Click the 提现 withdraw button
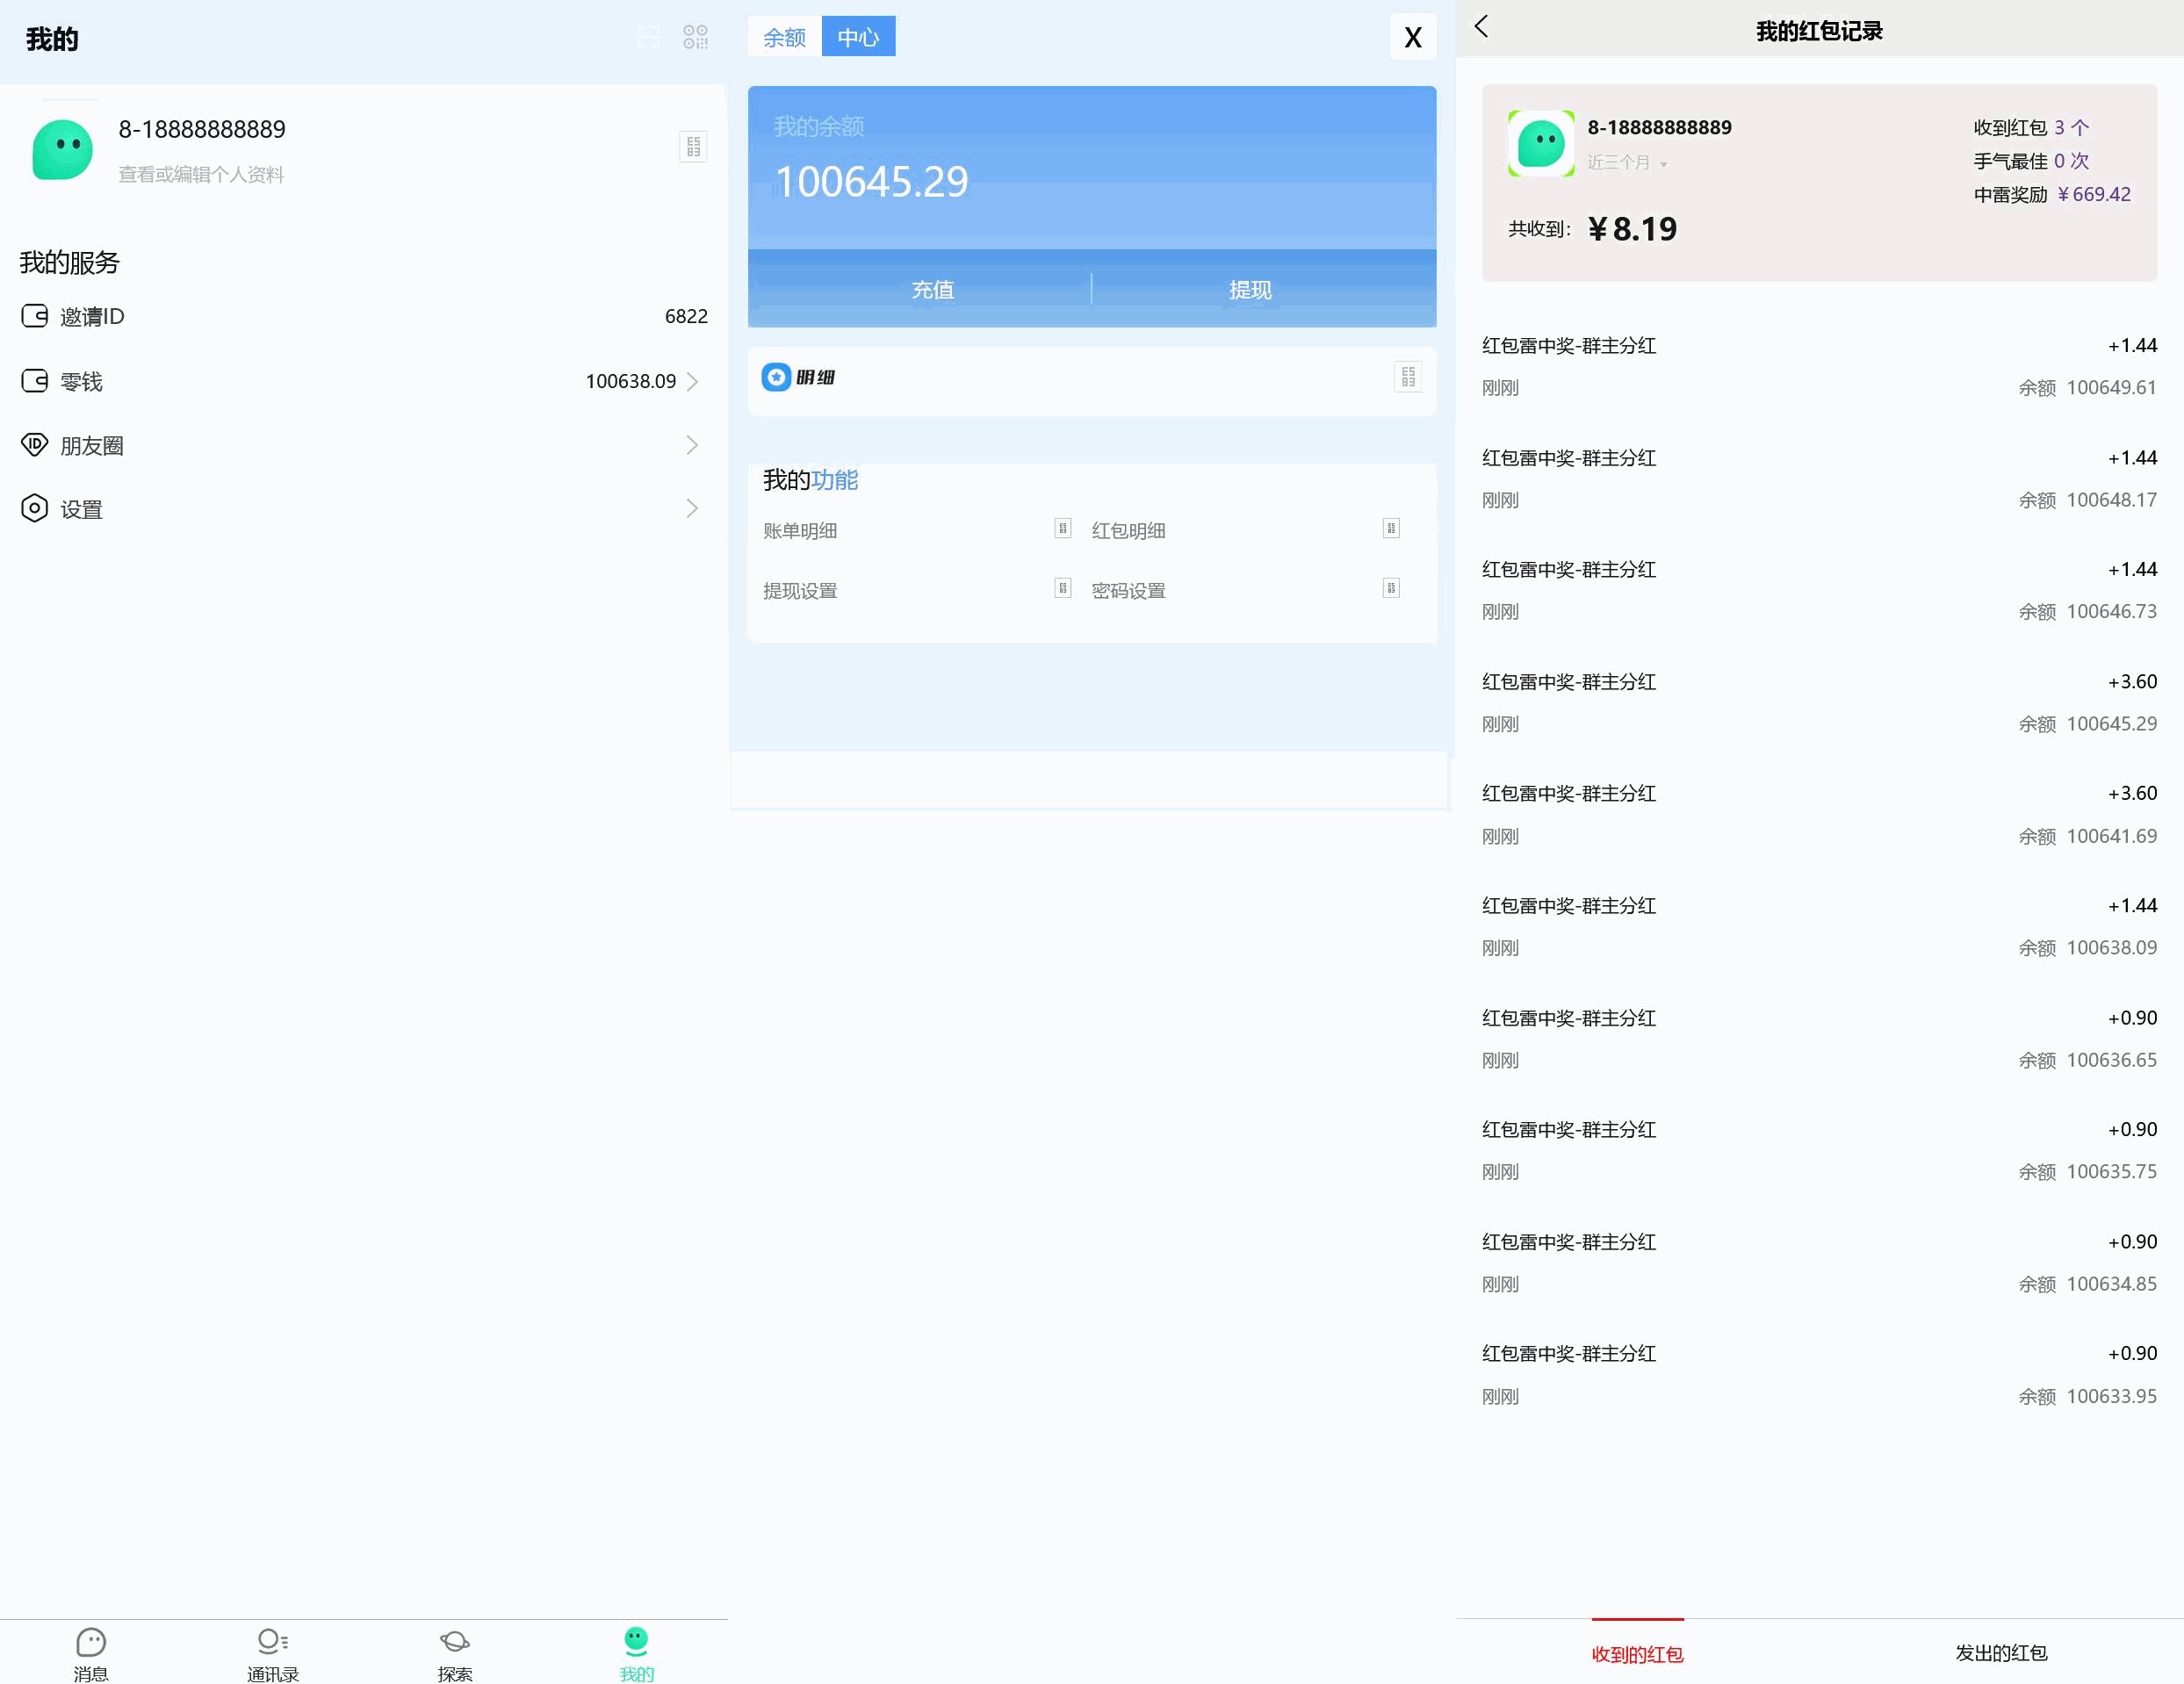This screenshot has height=1684, width=2184. 1251,289
